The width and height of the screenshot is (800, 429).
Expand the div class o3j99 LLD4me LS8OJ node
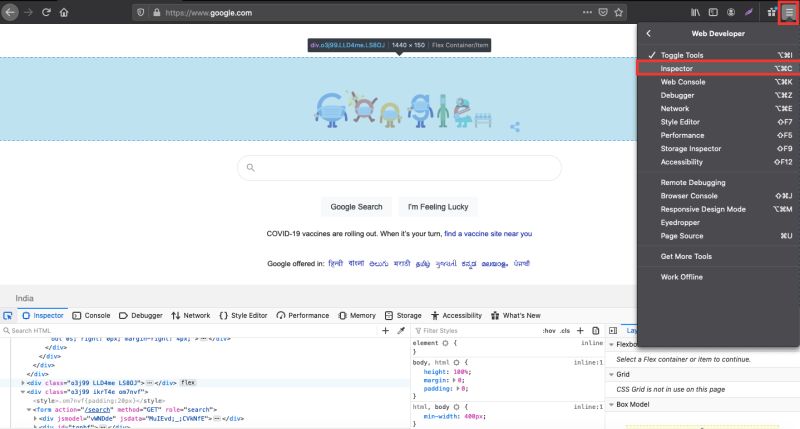point(23,383)
